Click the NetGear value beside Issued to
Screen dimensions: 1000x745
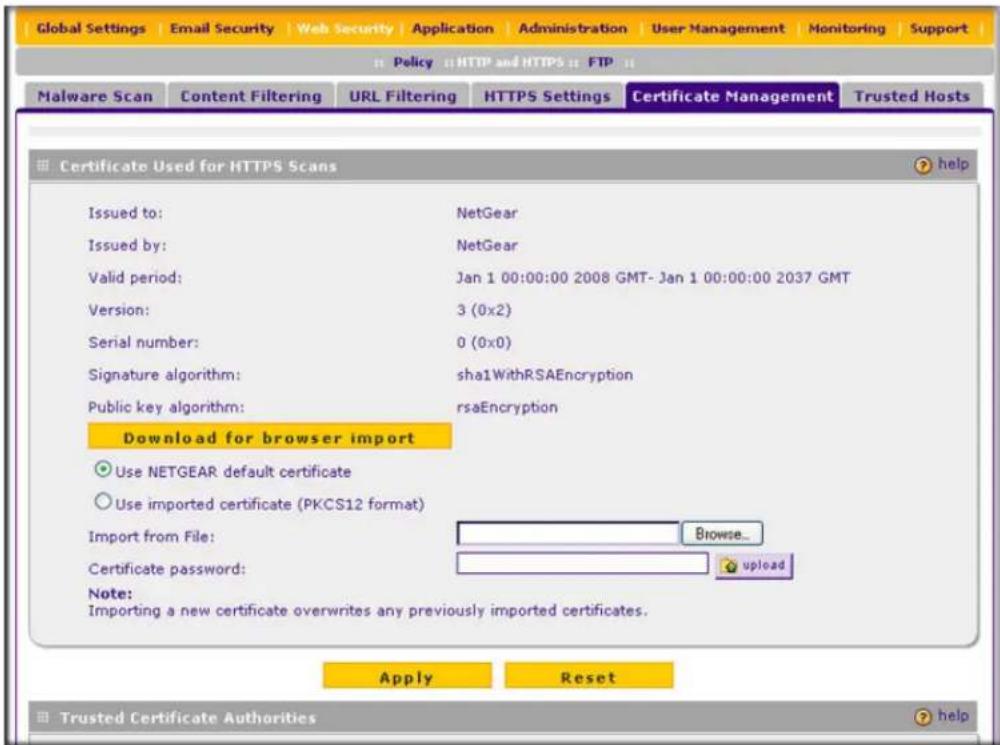[x=487, y=213]
